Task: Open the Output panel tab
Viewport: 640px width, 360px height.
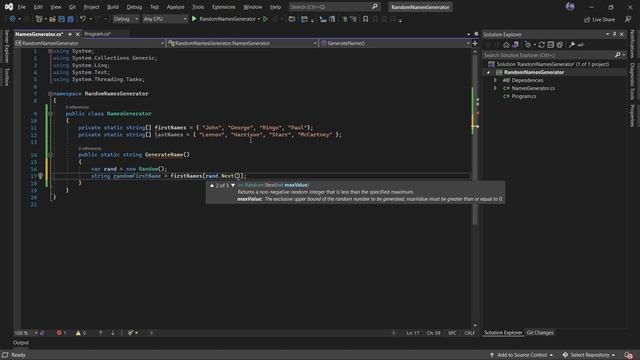Action: point(21,343)
